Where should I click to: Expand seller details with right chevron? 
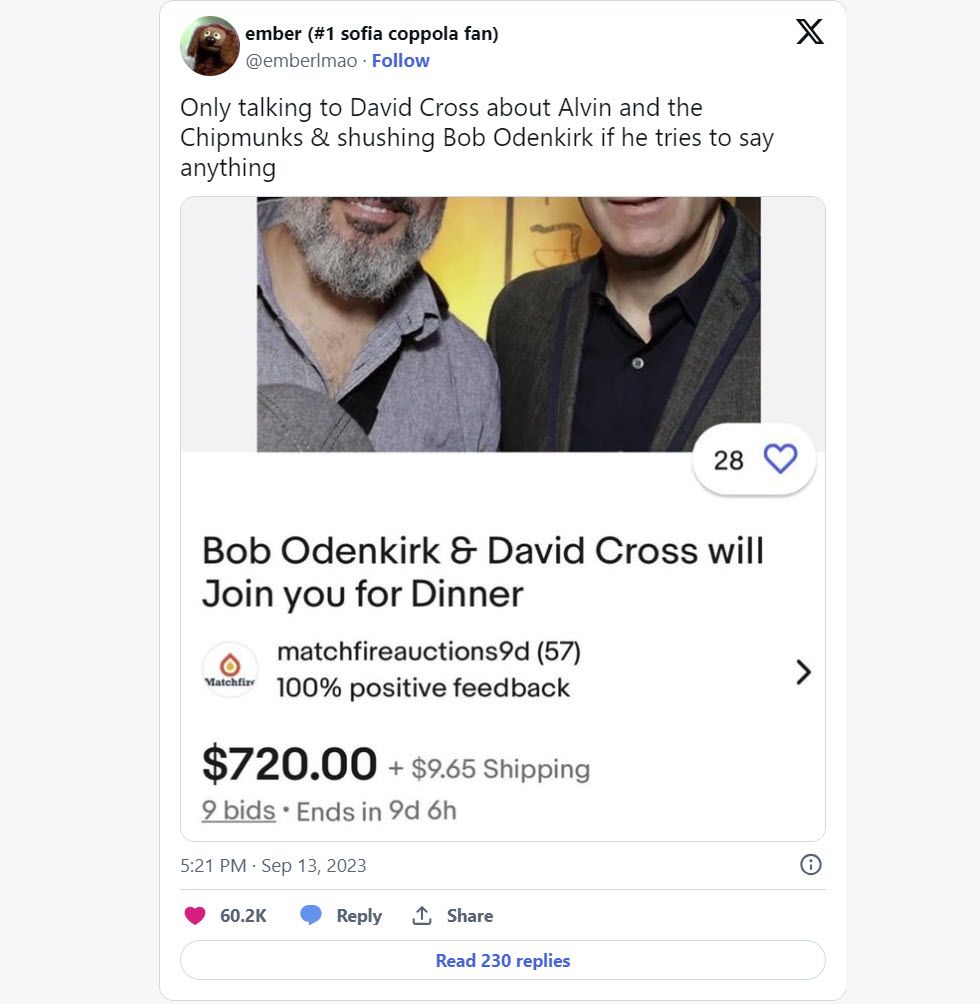pyautogui.click(x=803, y=672)
